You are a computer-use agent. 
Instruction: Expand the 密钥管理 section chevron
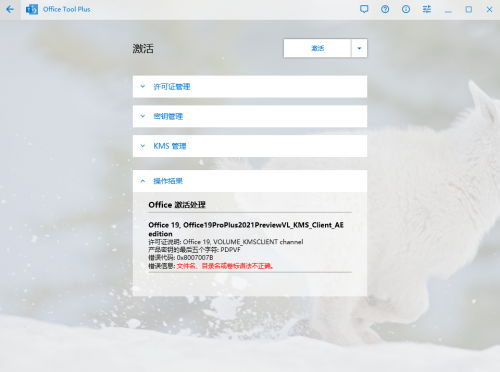click(x=143, y=116)
